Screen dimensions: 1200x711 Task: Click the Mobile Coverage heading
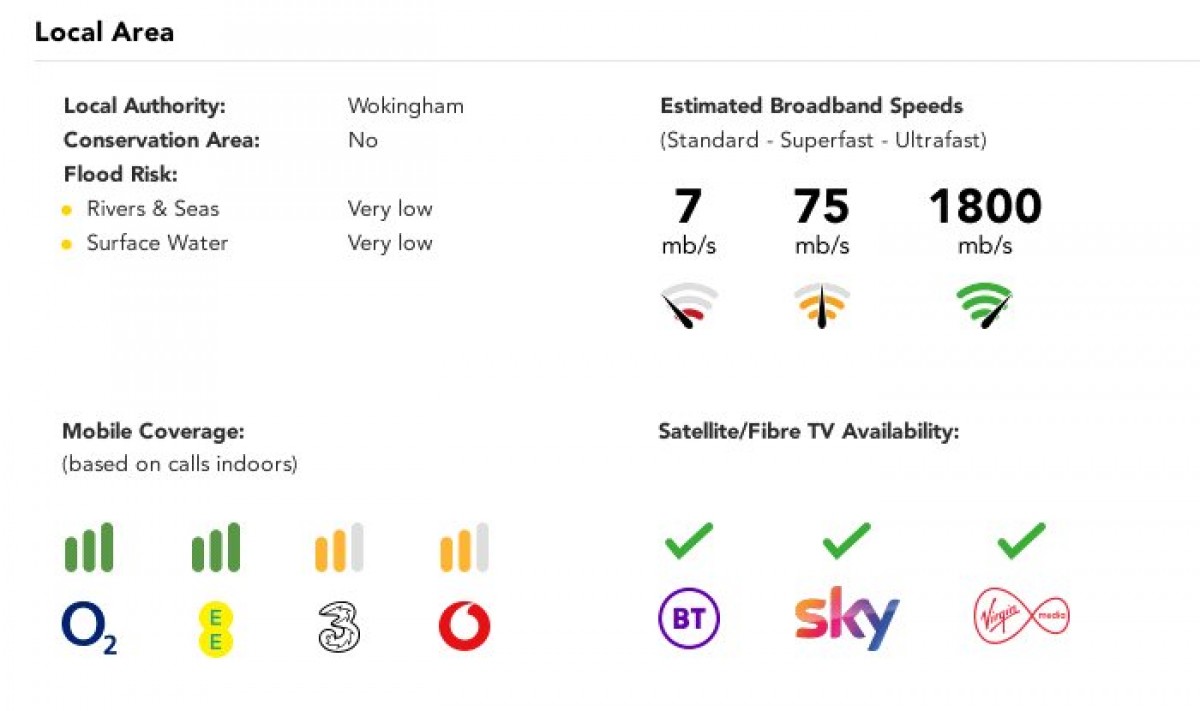[x=154, y=432]
